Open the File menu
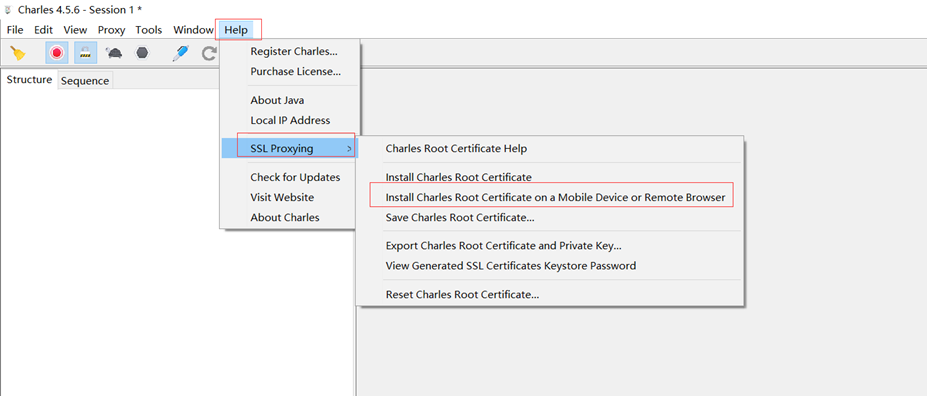 (15, 30)
